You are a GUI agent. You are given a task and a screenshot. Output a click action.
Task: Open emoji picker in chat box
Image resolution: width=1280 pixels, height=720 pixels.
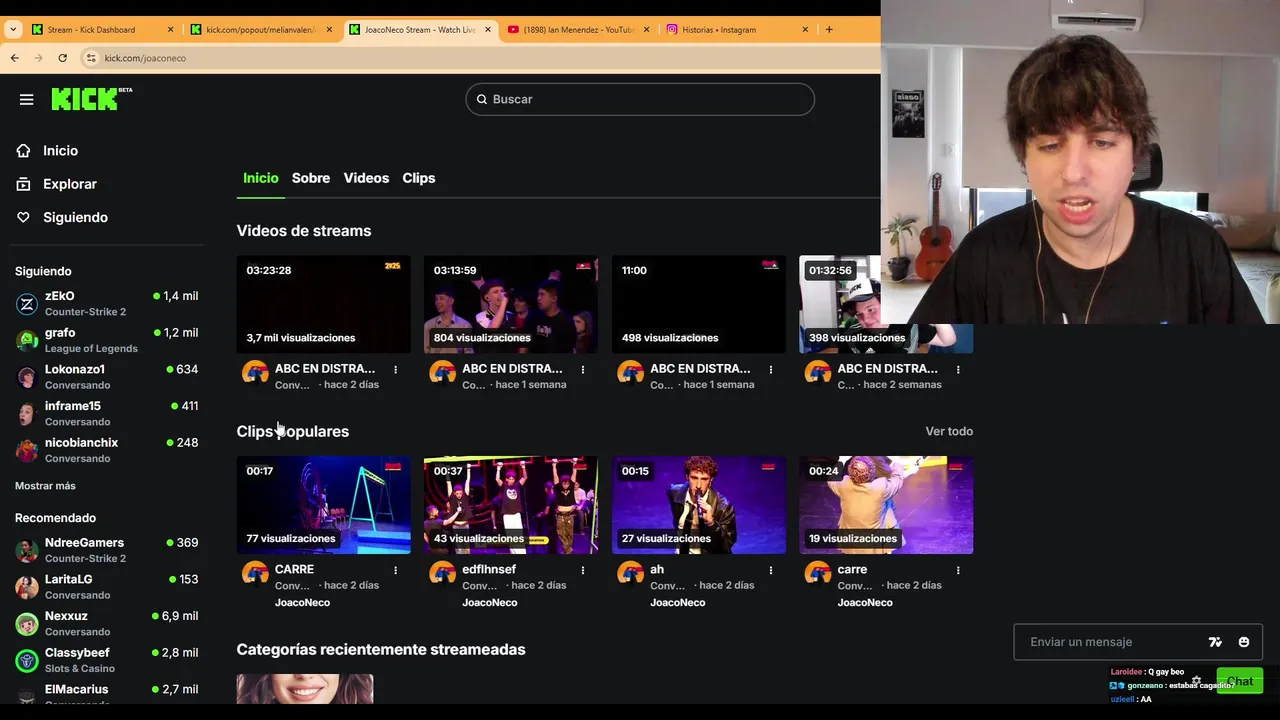1244,642
